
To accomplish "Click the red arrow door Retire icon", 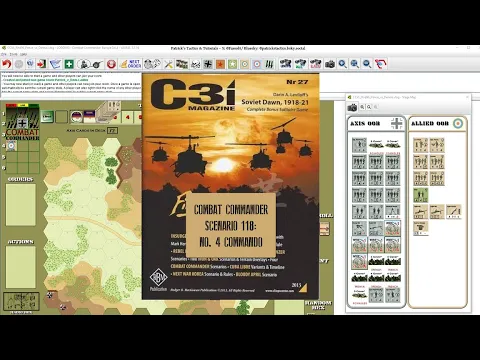I will coord(42,64).
